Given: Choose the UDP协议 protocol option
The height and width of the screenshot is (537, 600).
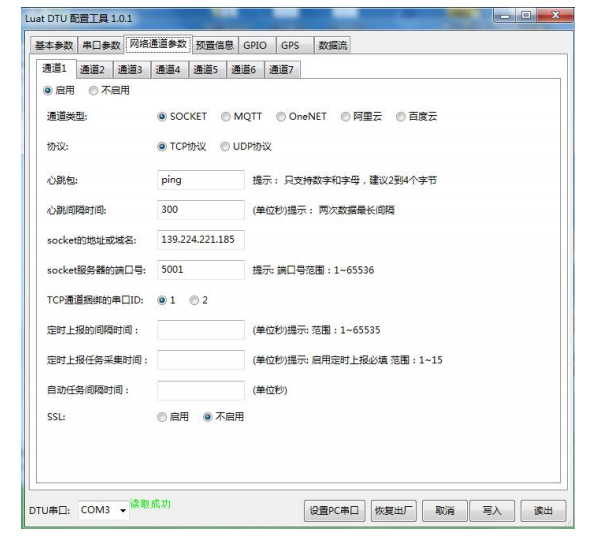Looking at the screenshot, I should (x=226, y=146).
